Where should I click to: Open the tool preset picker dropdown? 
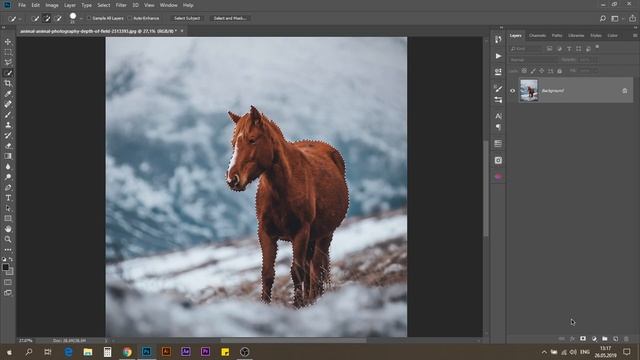19,18
